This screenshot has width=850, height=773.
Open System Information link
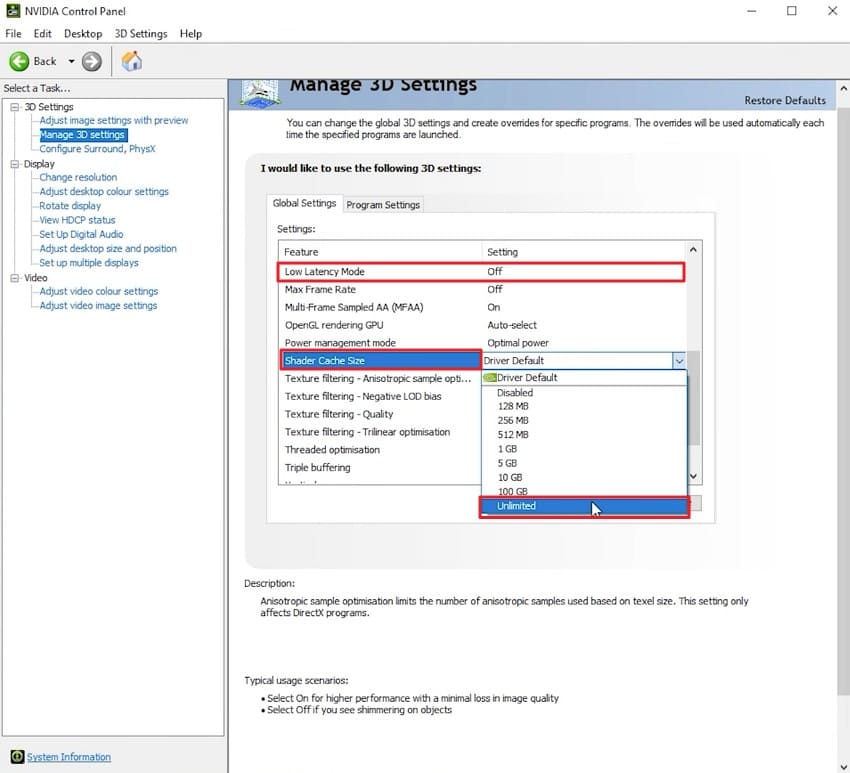tap(69, 757)
